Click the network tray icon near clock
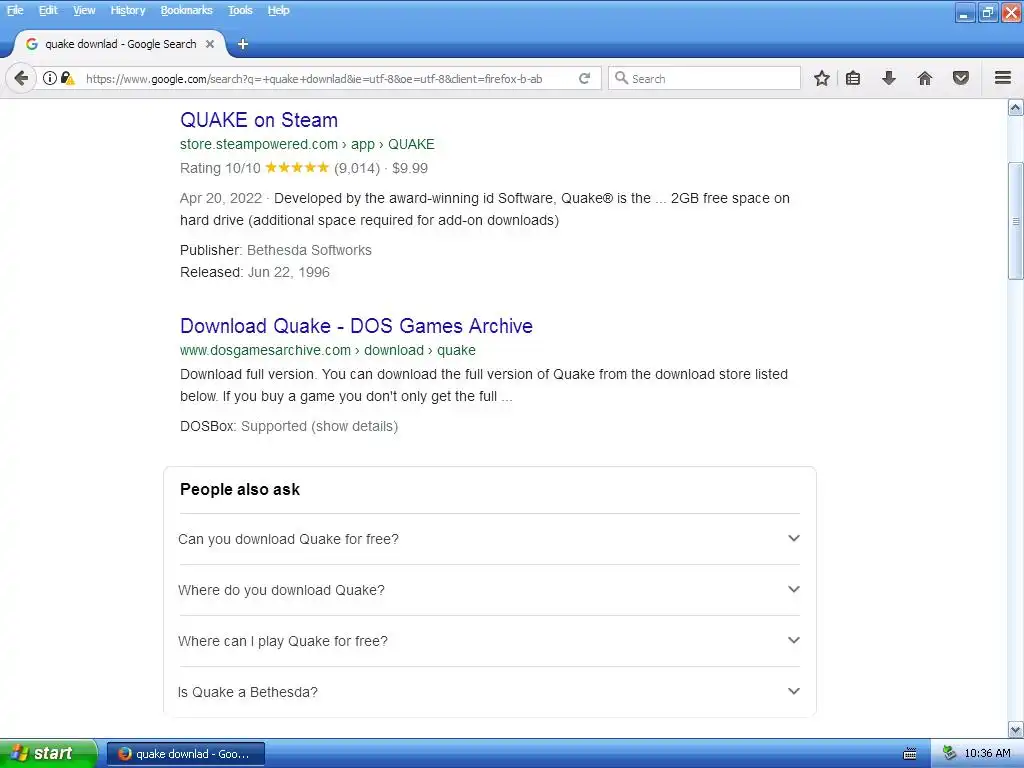 [x=950, y=753]
